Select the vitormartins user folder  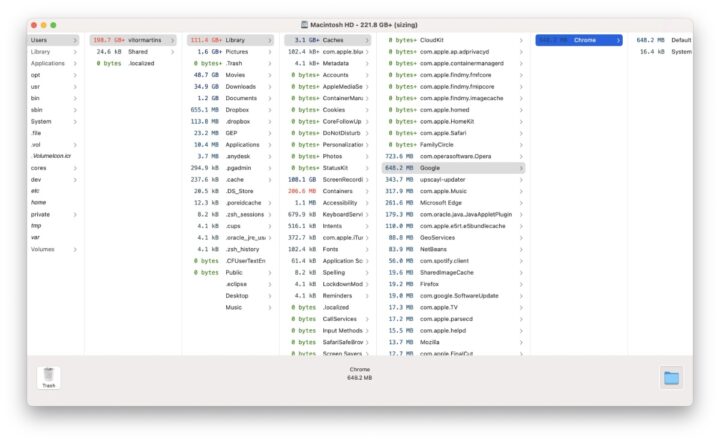coord(133,40)
